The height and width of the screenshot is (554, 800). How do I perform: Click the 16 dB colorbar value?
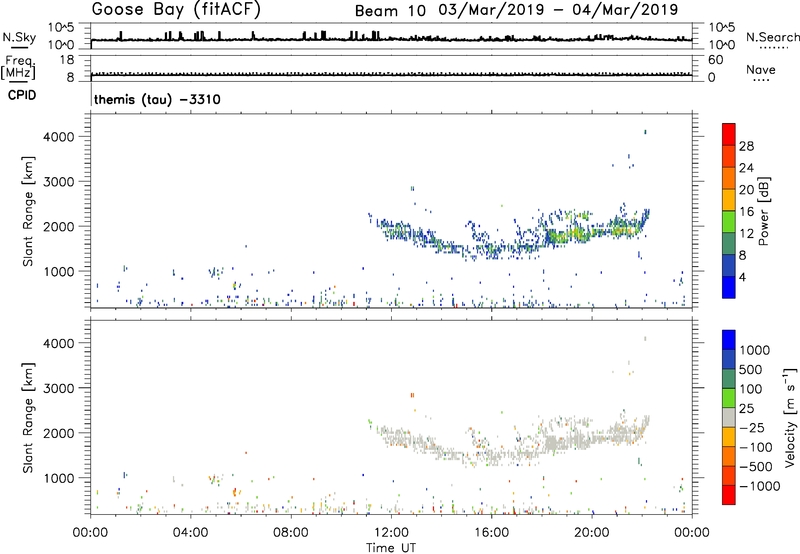746,212
